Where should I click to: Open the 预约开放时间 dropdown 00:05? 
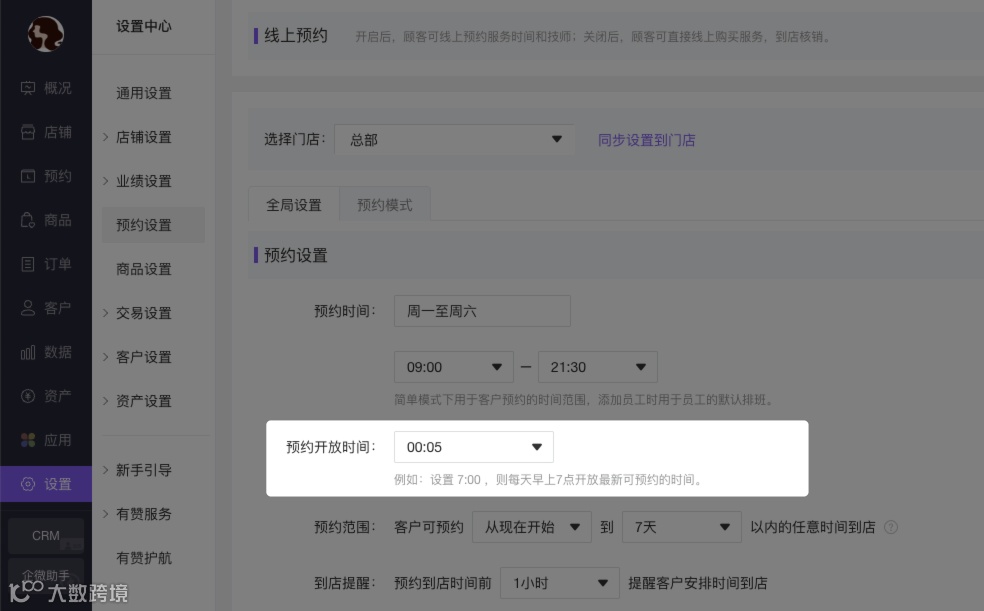pos(474,447)
